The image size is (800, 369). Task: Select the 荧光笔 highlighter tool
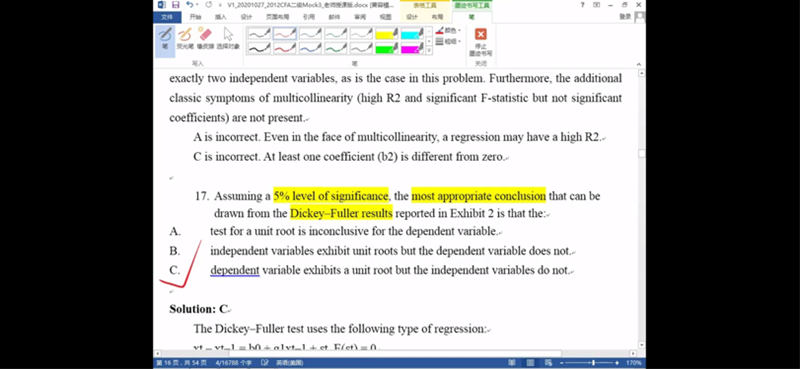point(185,38)
